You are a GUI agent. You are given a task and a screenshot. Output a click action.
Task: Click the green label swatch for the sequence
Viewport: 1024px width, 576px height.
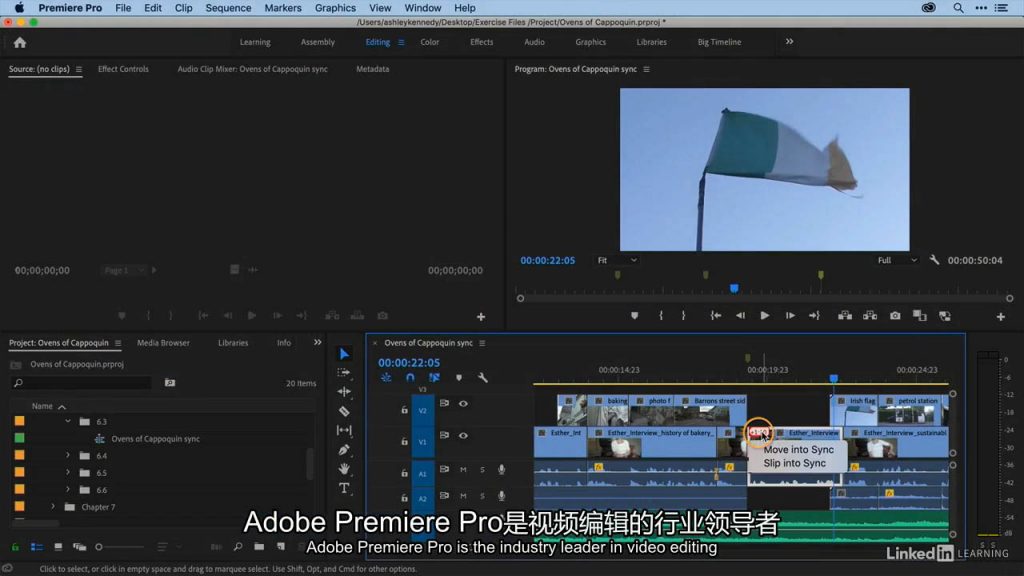(x=20, y=438)
